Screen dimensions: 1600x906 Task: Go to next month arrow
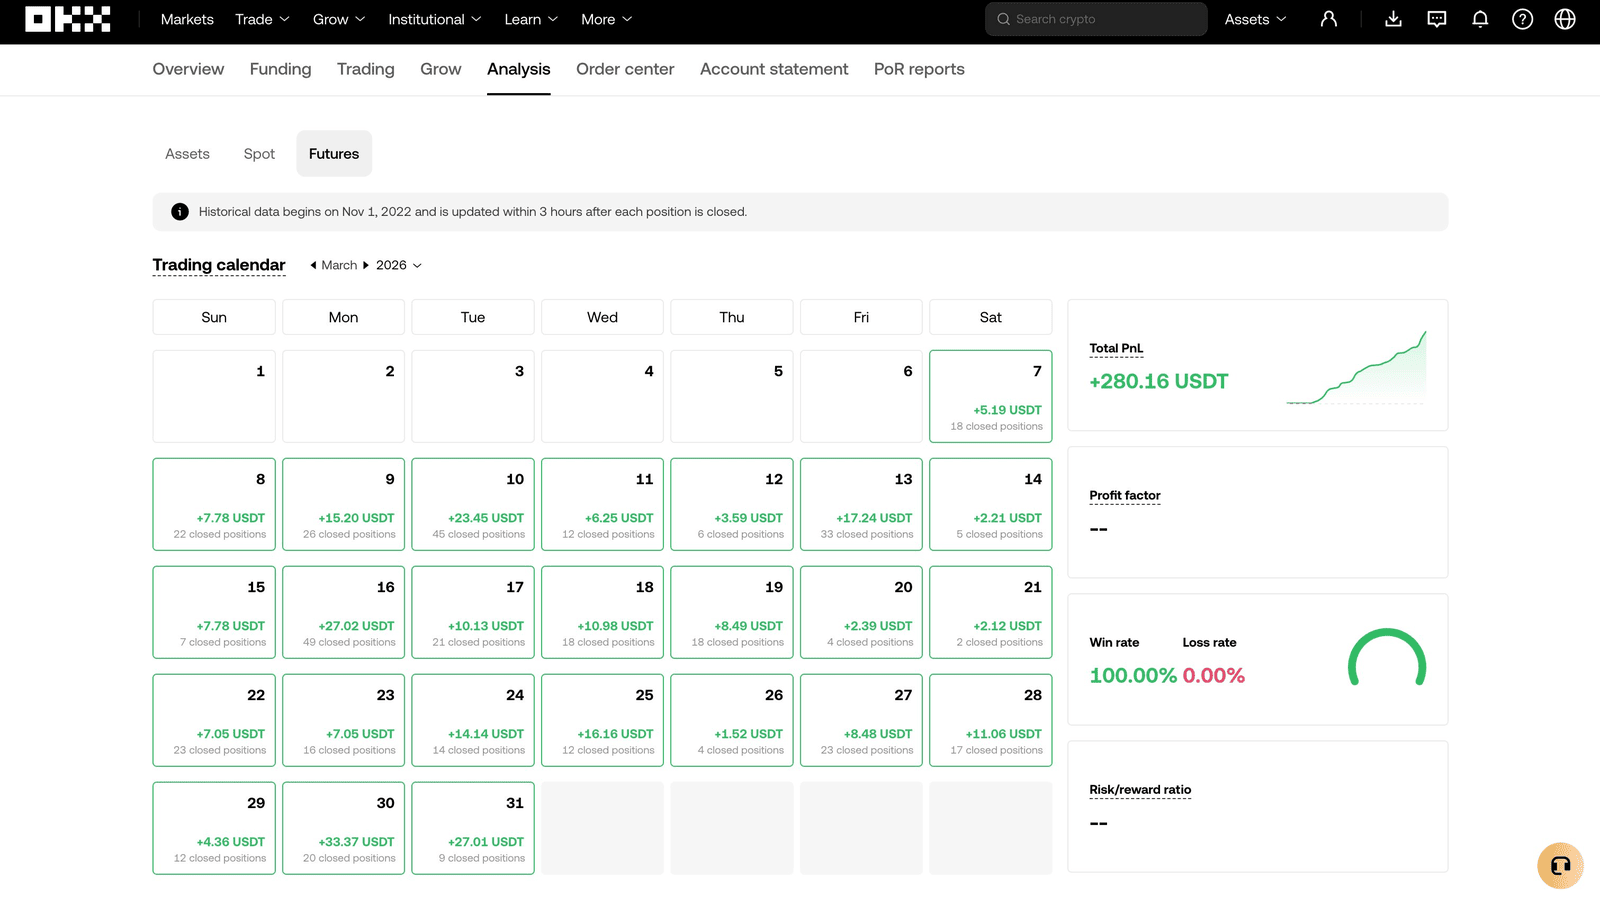[366, 265]
